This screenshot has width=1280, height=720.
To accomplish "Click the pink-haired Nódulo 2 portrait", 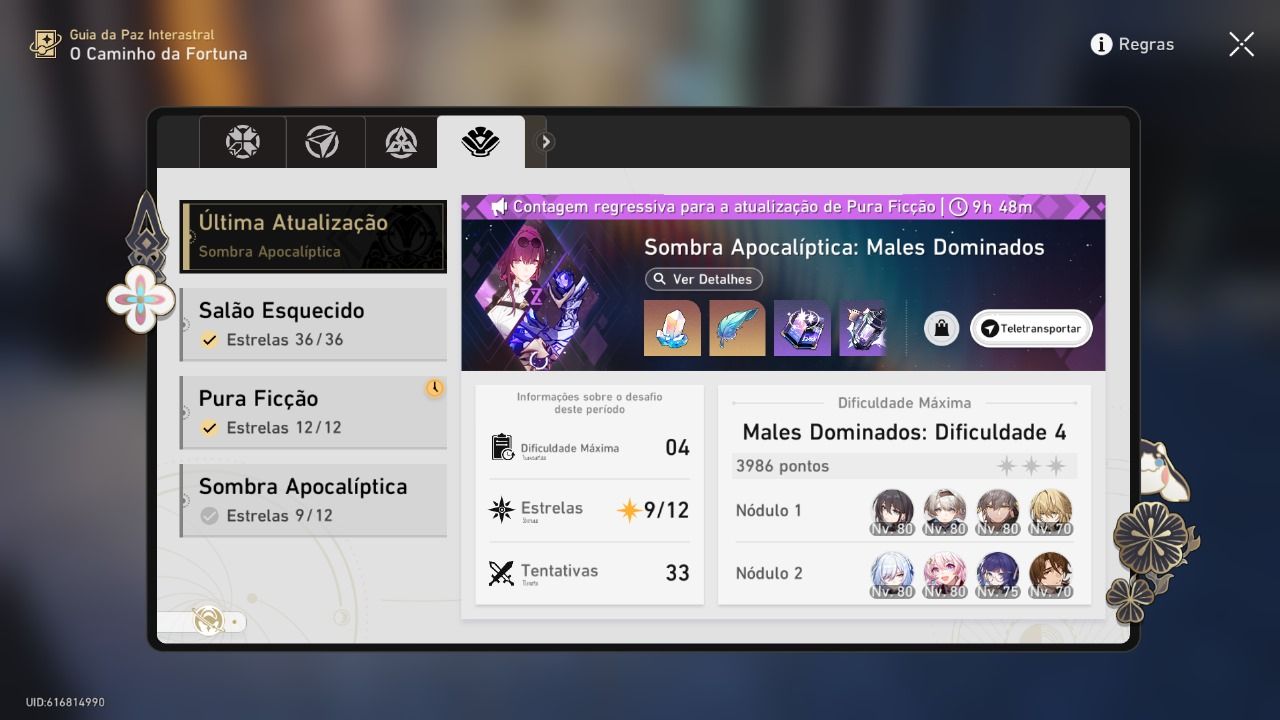I will coord(944,575).
